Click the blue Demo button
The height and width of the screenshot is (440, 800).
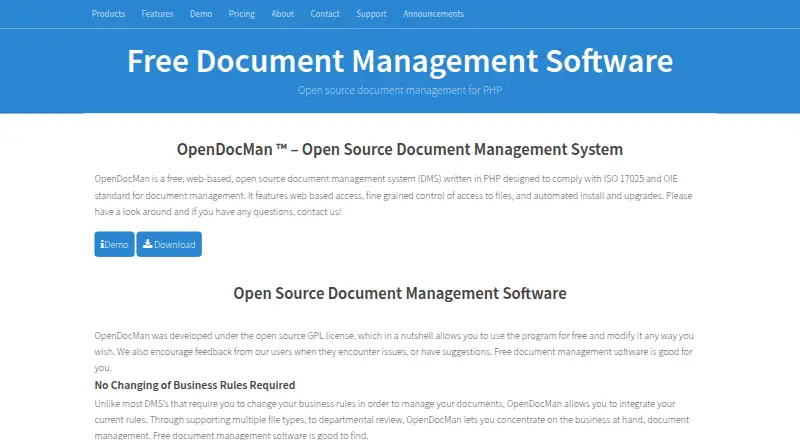point(114,244)
